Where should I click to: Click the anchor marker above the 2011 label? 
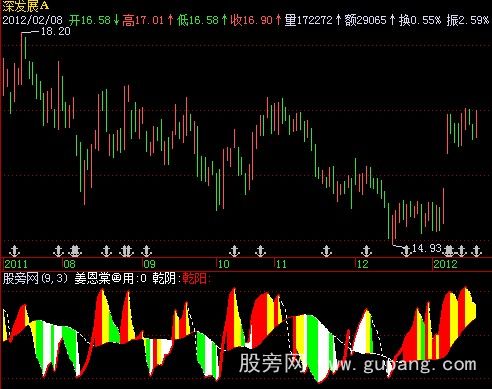pos(14,251)
